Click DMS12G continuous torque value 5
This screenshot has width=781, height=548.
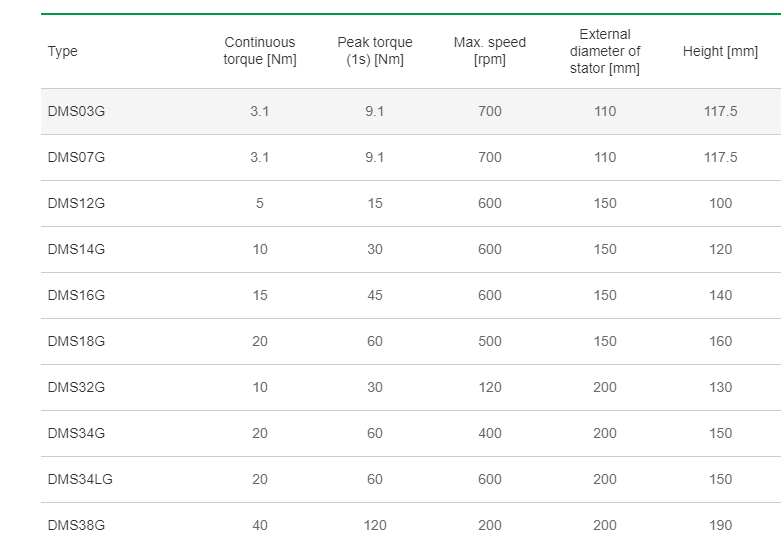(x=260, y=203)
